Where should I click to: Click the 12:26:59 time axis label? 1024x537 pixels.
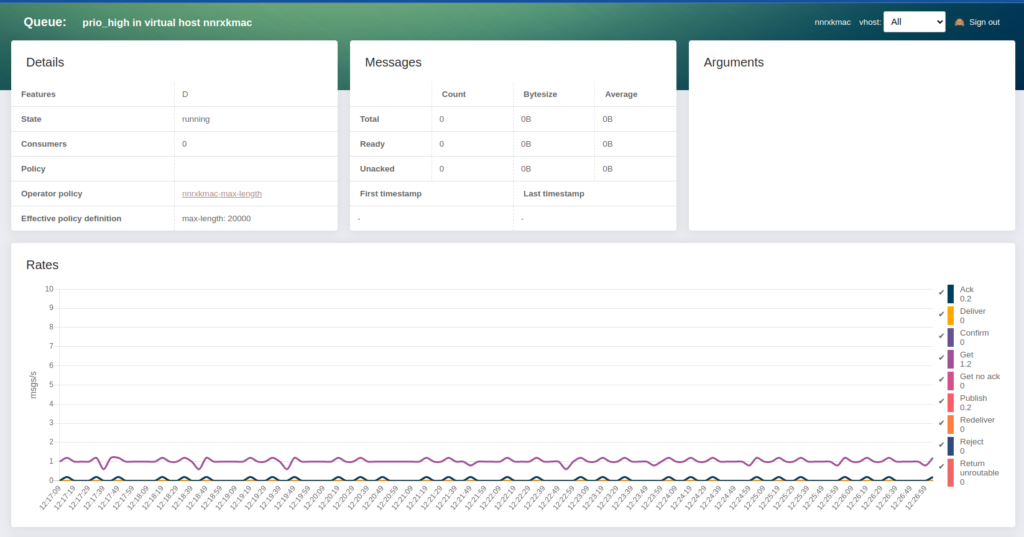[917, 498]
